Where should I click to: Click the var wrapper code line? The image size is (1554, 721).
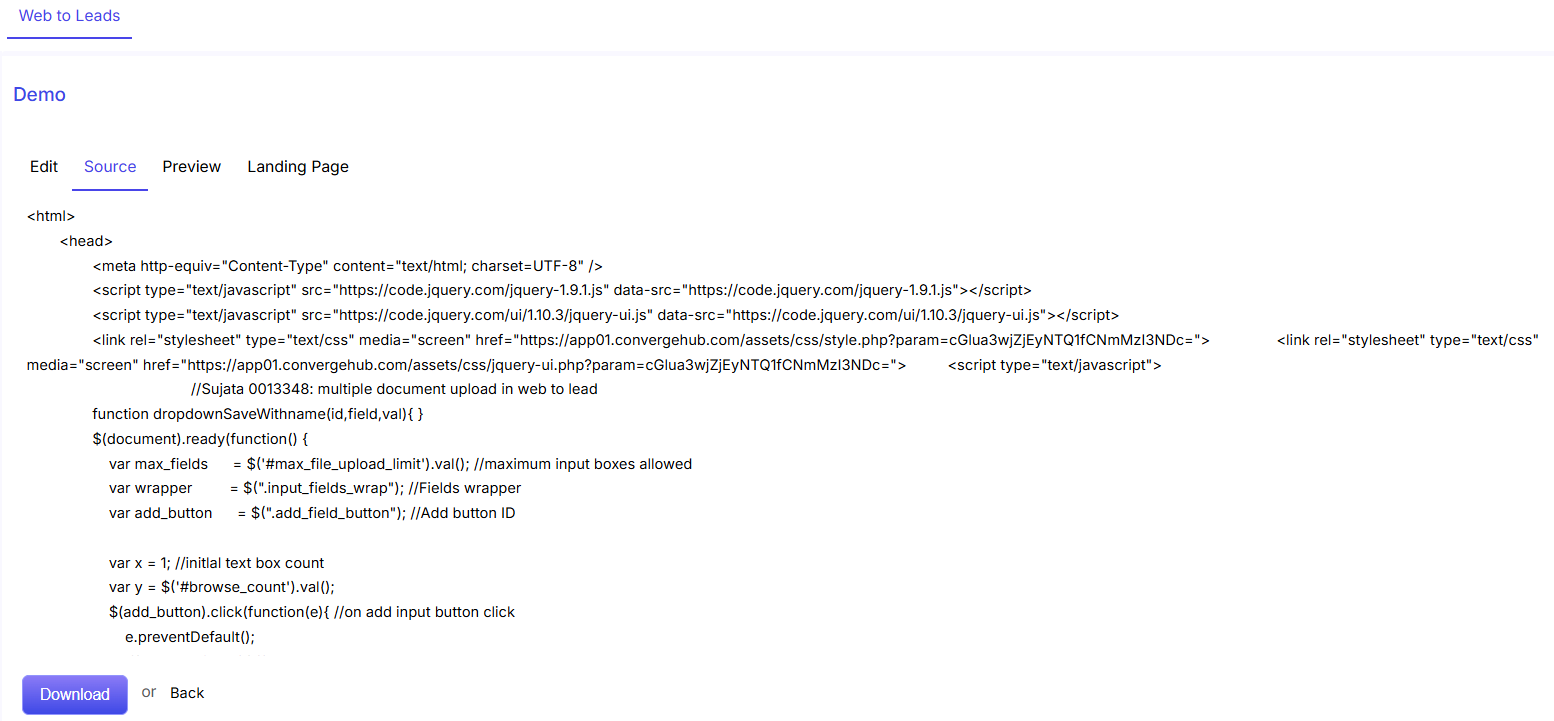pos(315,488)
